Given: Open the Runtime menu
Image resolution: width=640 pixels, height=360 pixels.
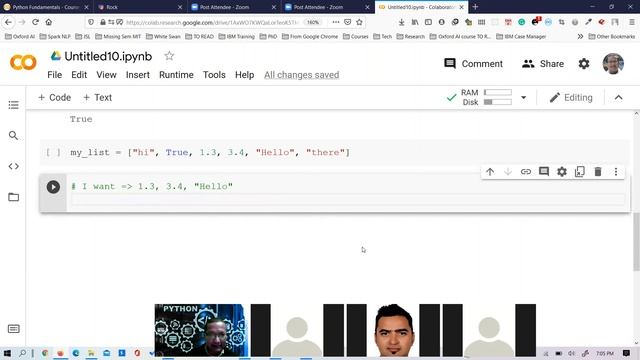Looking at the screenshot, I should point(176,75).
